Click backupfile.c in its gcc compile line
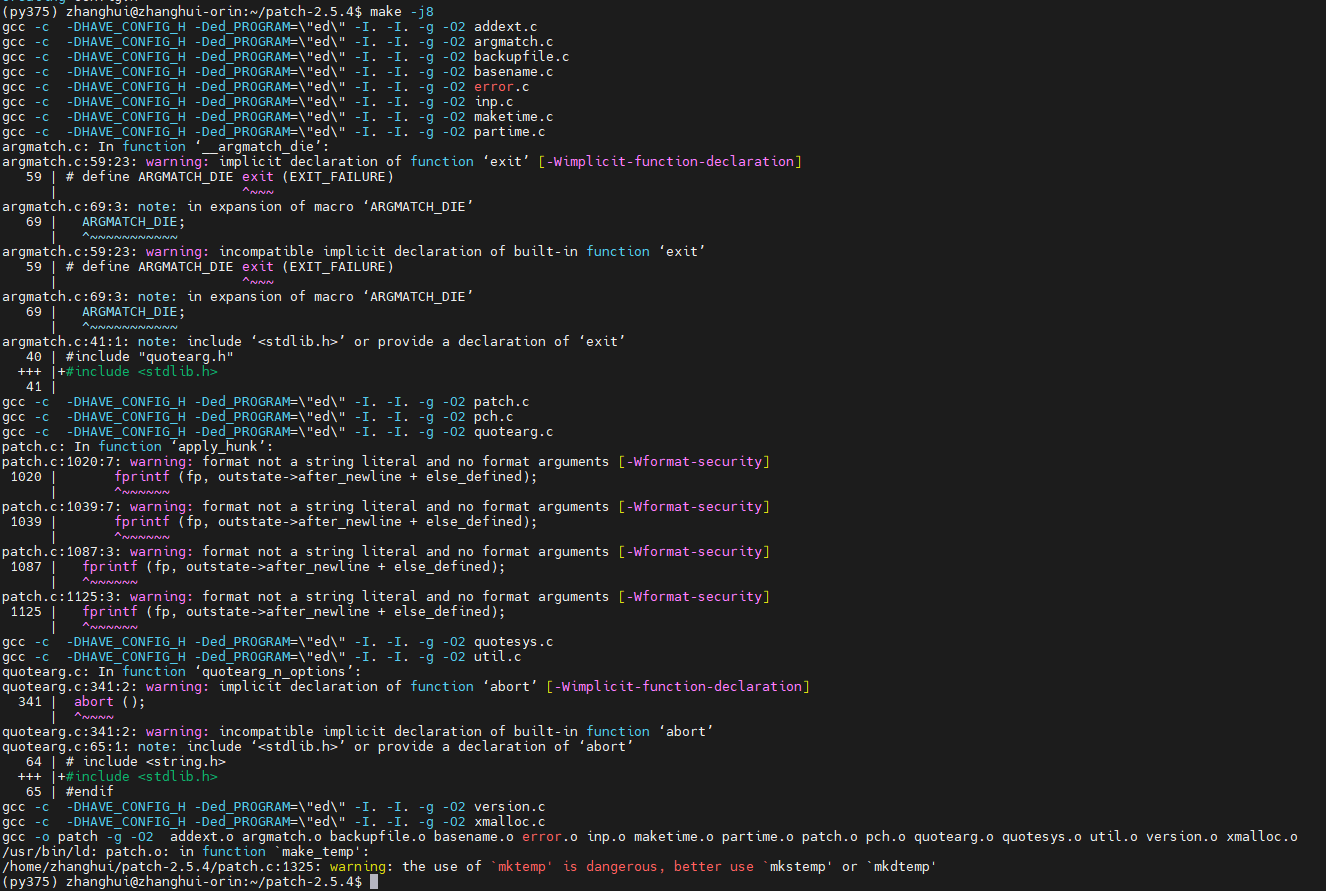This screenshot has width=1326, height=891. (522, 56)
